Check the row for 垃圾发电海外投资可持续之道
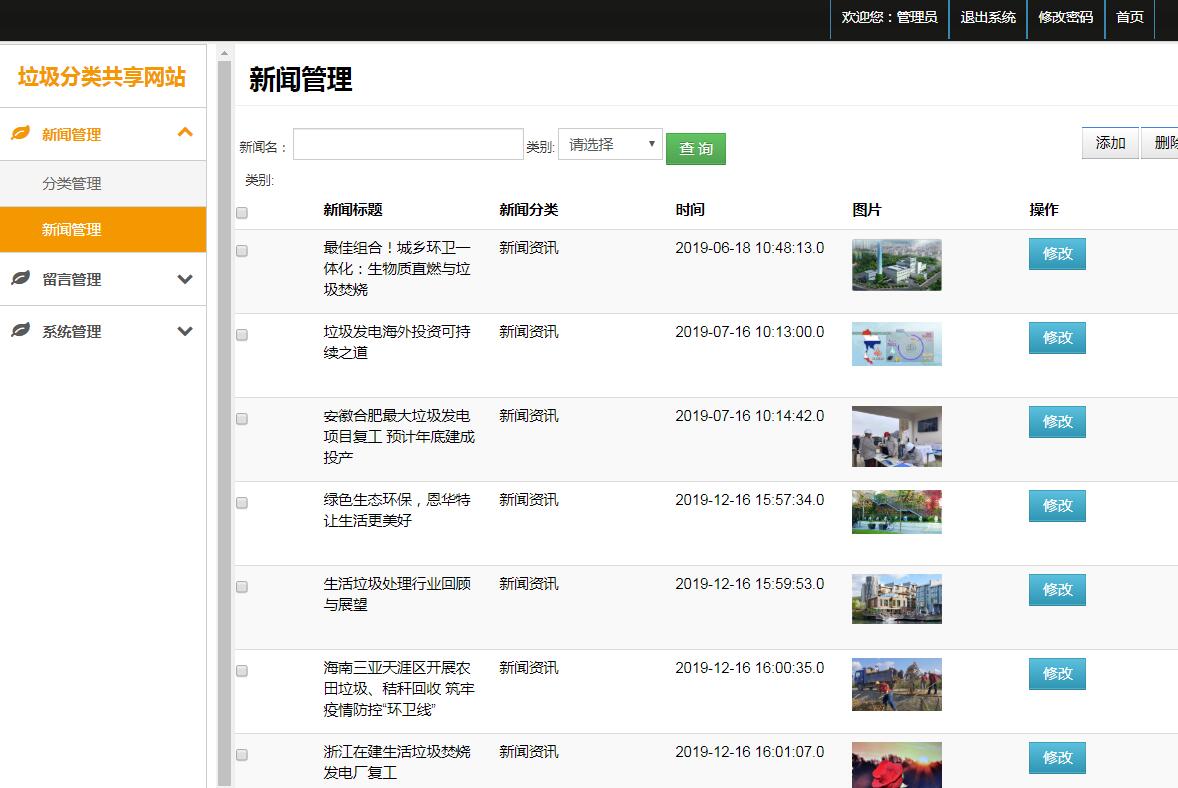 (x=242, y=335)
